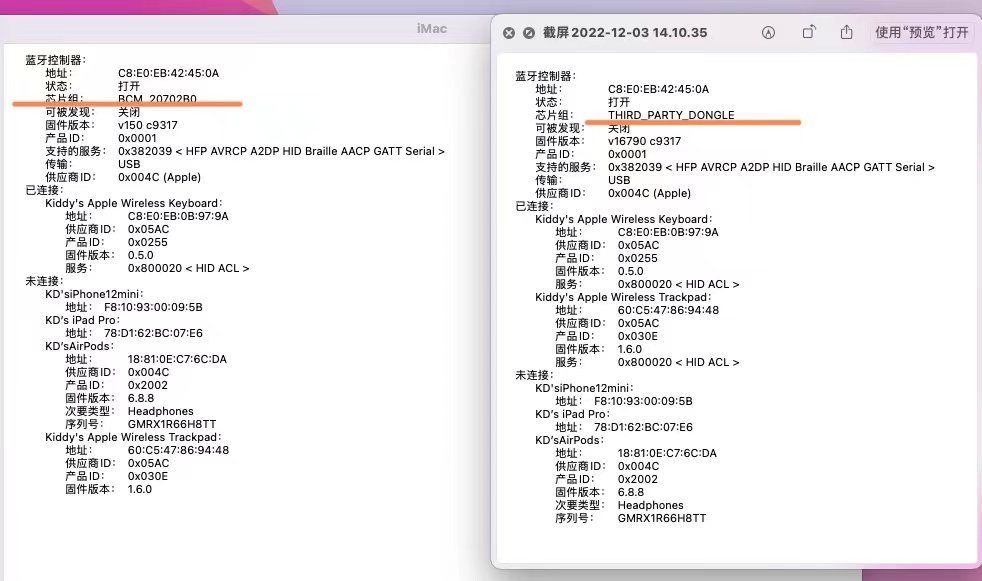Select serial 'GMRX1R66H8TT' in iMac window
This screenshot has height=581, width=982.
coord(172,424)
